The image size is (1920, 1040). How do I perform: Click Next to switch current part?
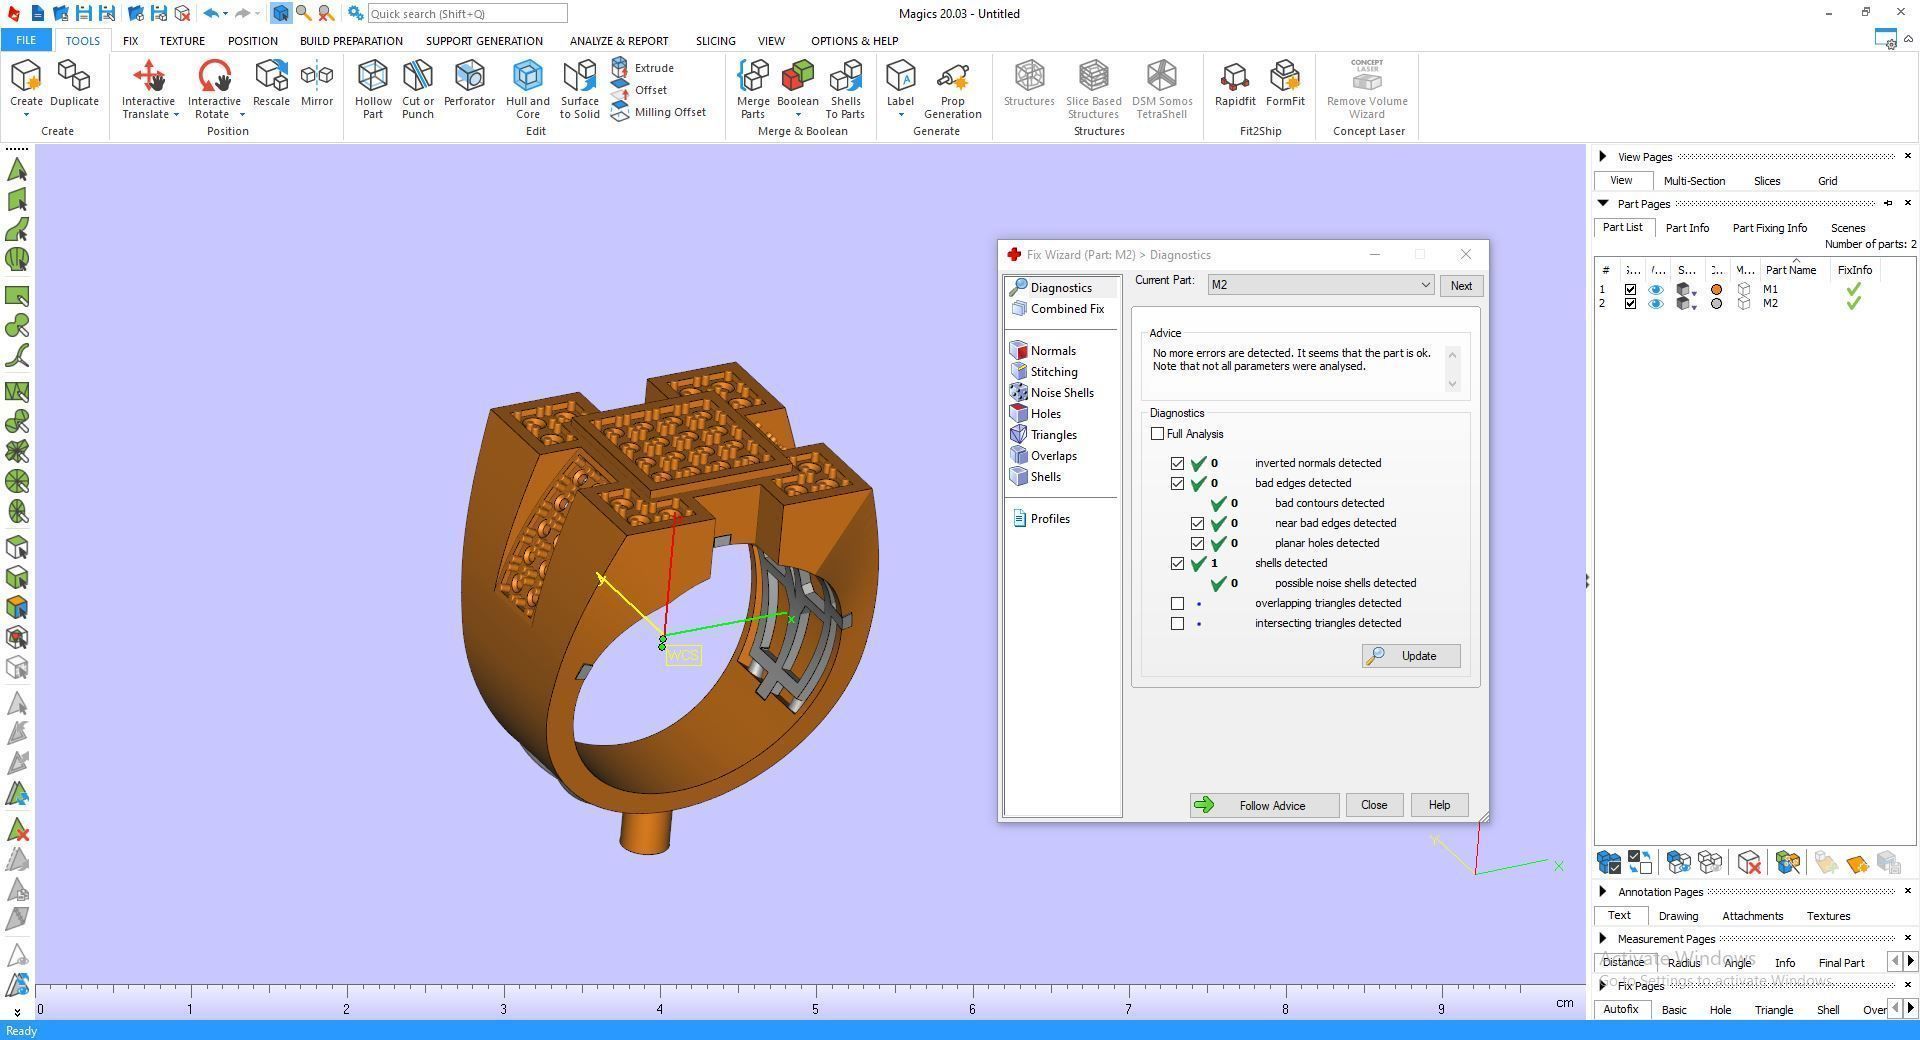(1461, 286)
